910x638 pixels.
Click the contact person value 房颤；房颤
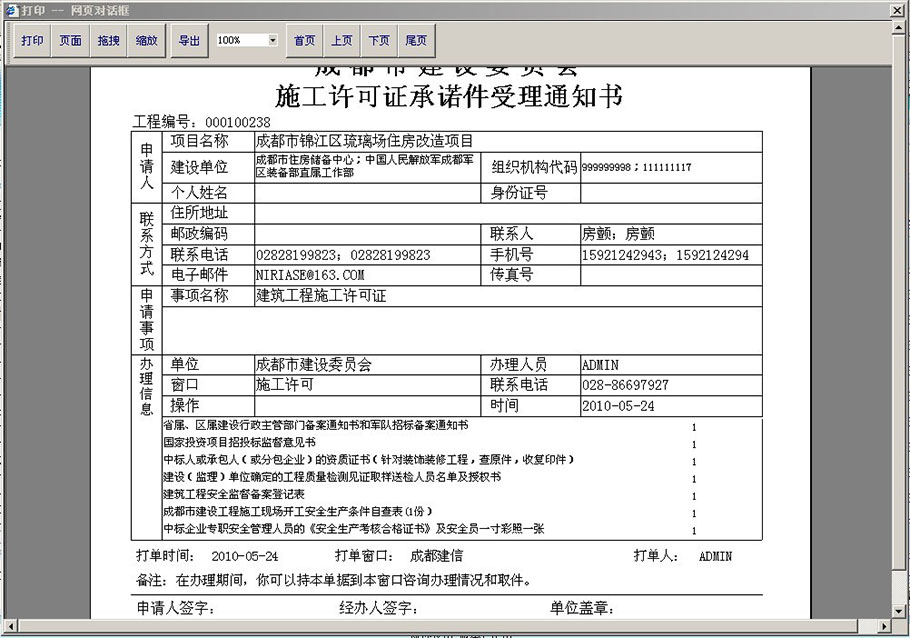(618, 234)
